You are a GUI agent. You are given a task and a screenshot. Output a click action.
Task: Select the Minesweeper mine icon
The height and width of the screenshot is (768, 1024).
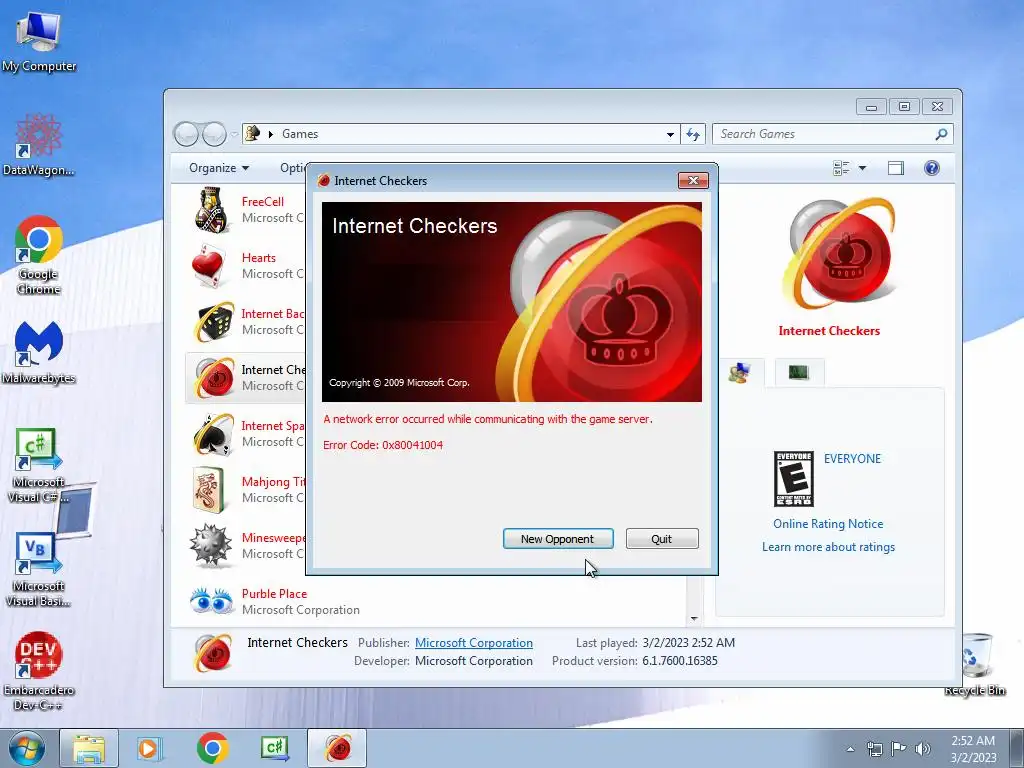point(211,545)
